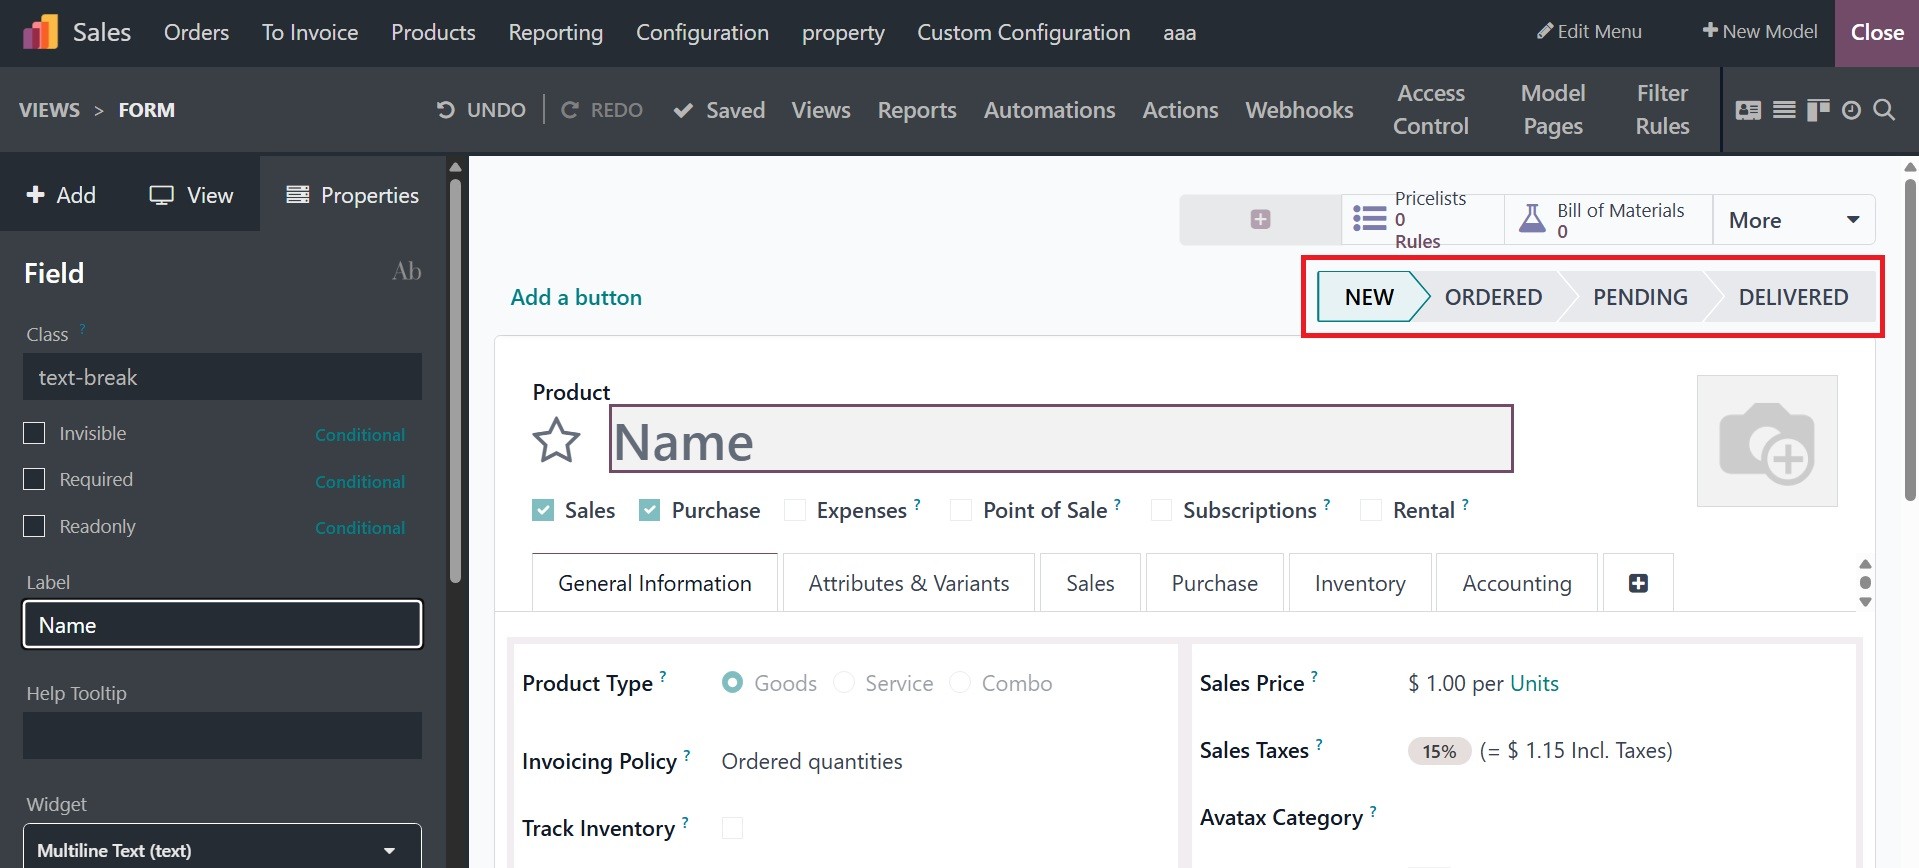The height and width of the screenshot is (868, 1919).
Task: Open the Accounting notebook tab
Action: [1517, 583]
